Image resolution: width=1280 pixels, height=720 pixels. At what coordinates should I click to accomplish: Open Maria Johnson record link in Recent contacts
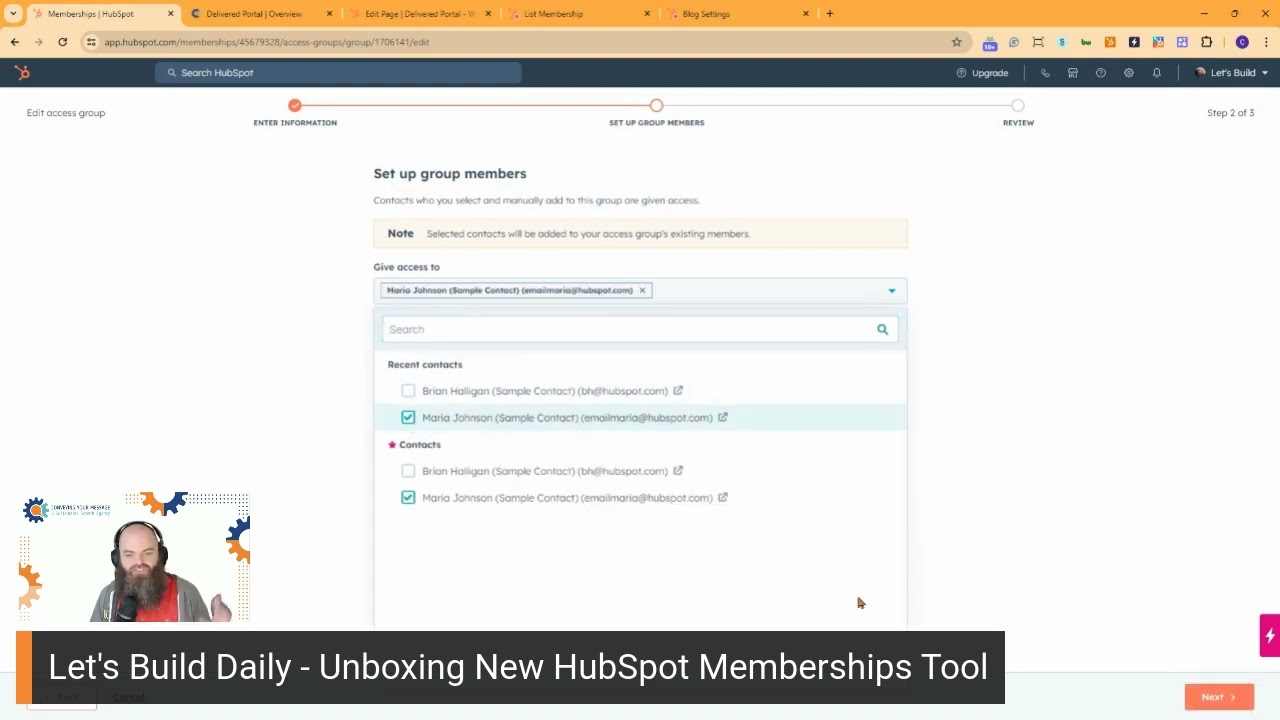tap(723, 417)
